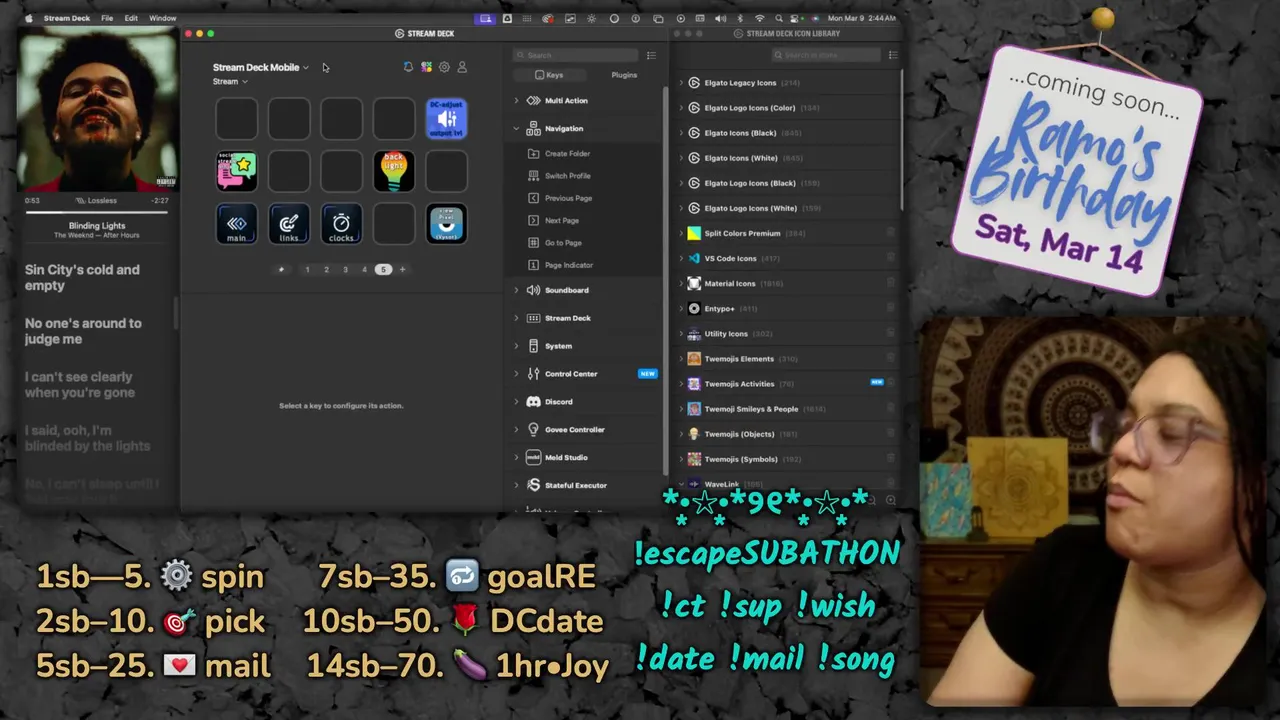Viewport: 1280px width, 720px height.
Task: Seek within Blinding Lights progress bar
Action: pyautogui.click(x=97, y=212)
